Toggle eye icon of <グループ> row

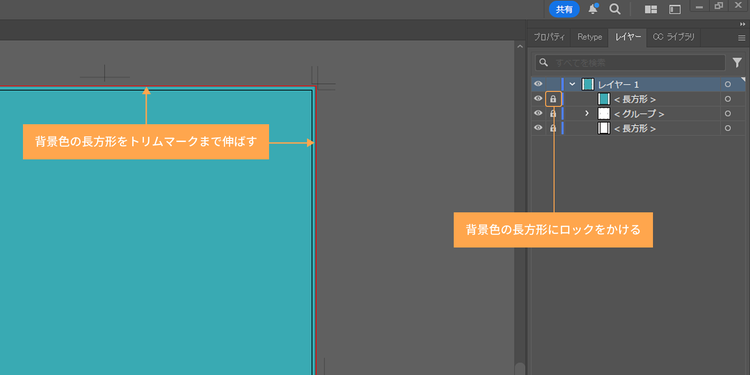click(x=538, y=113)
